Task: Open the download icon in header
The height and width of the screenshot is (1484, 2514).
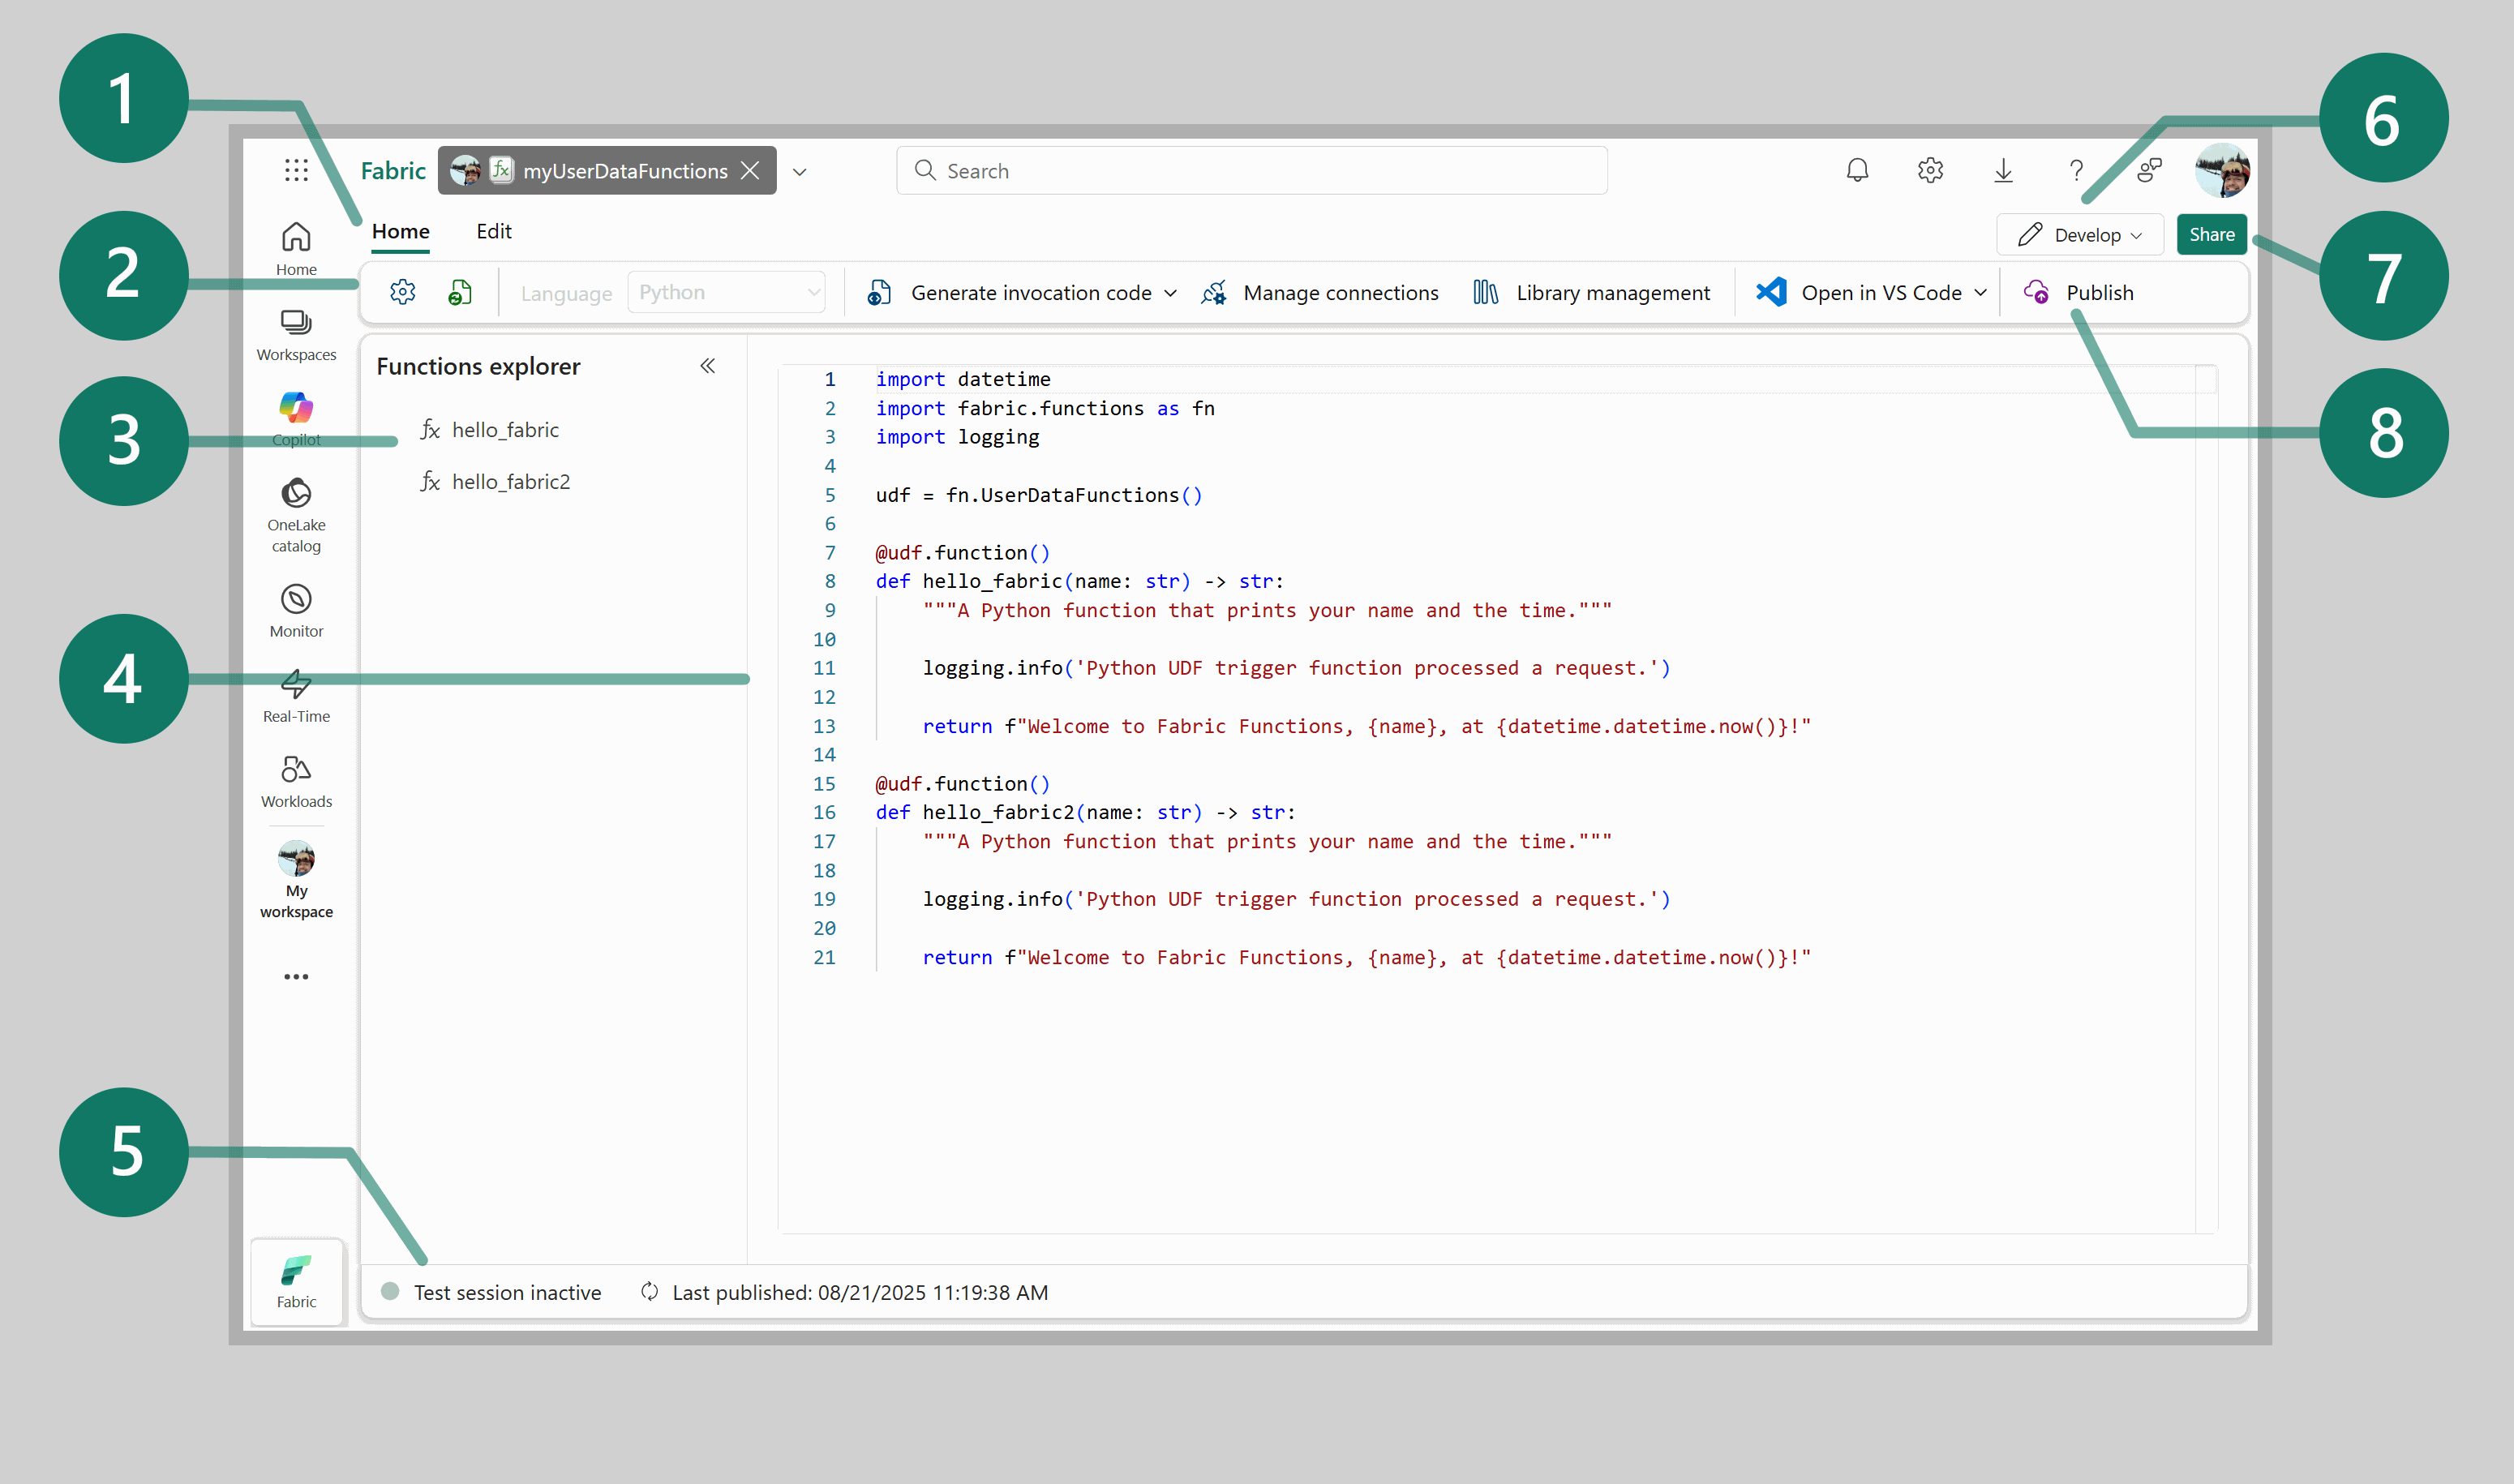Action: click(x=2003, y=170)
